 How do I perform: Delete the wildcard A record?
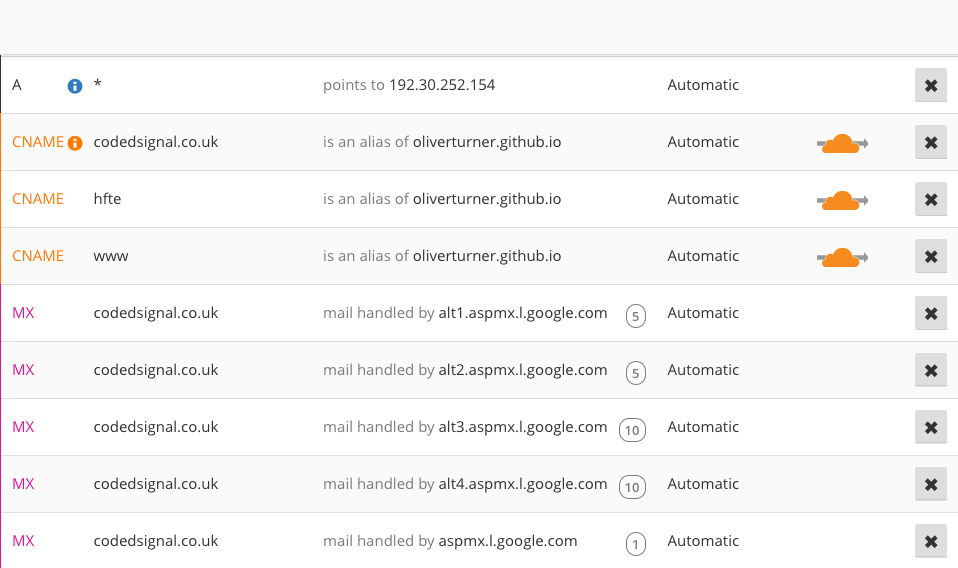tap(931, 85)
